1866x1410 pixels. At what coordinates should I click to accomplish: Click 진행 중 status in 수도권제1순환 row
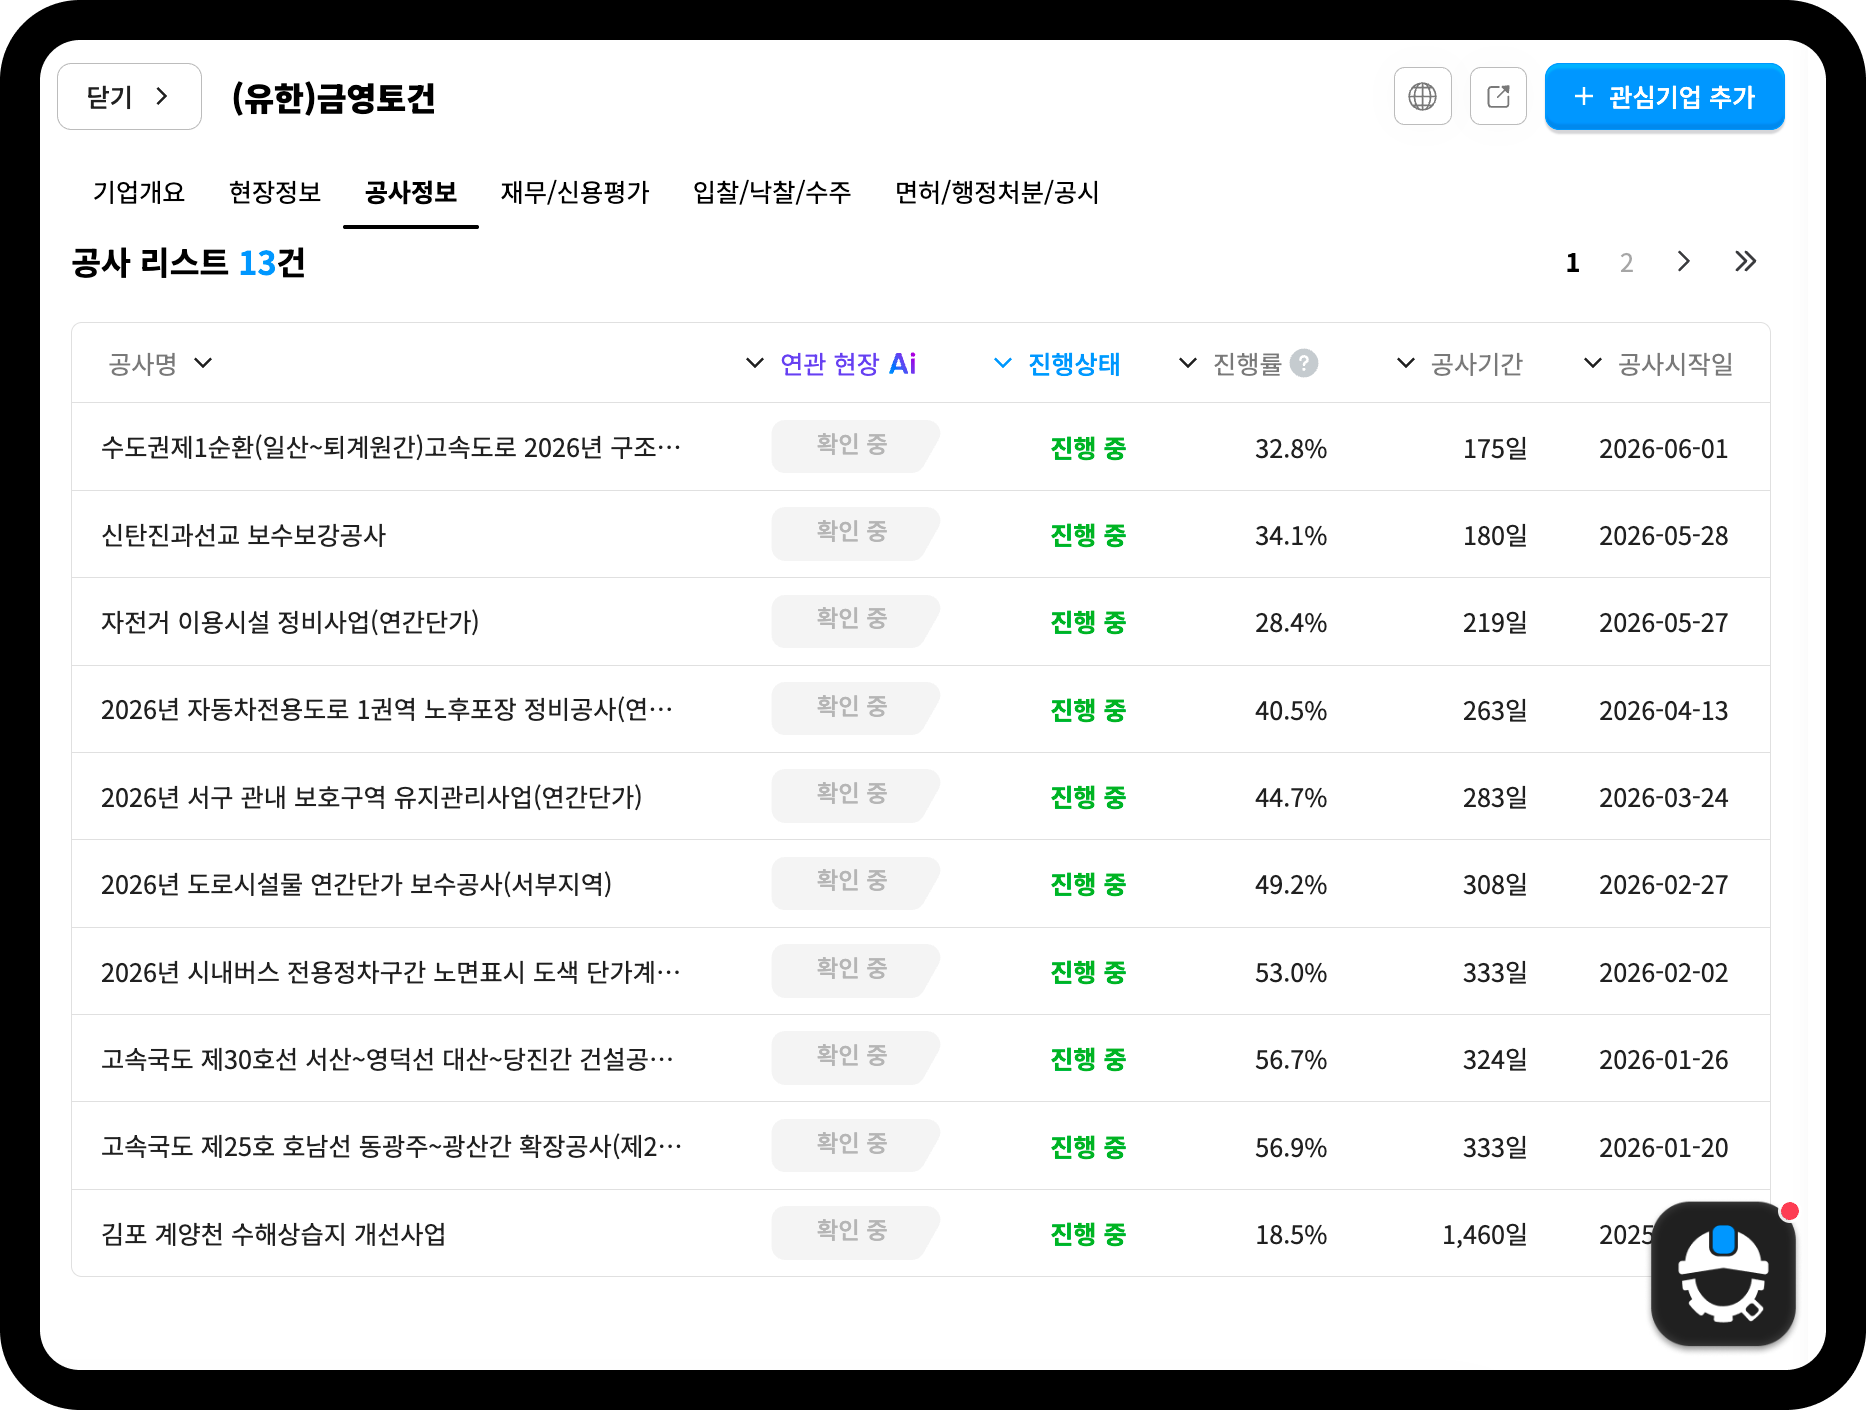click(1088, 448)
